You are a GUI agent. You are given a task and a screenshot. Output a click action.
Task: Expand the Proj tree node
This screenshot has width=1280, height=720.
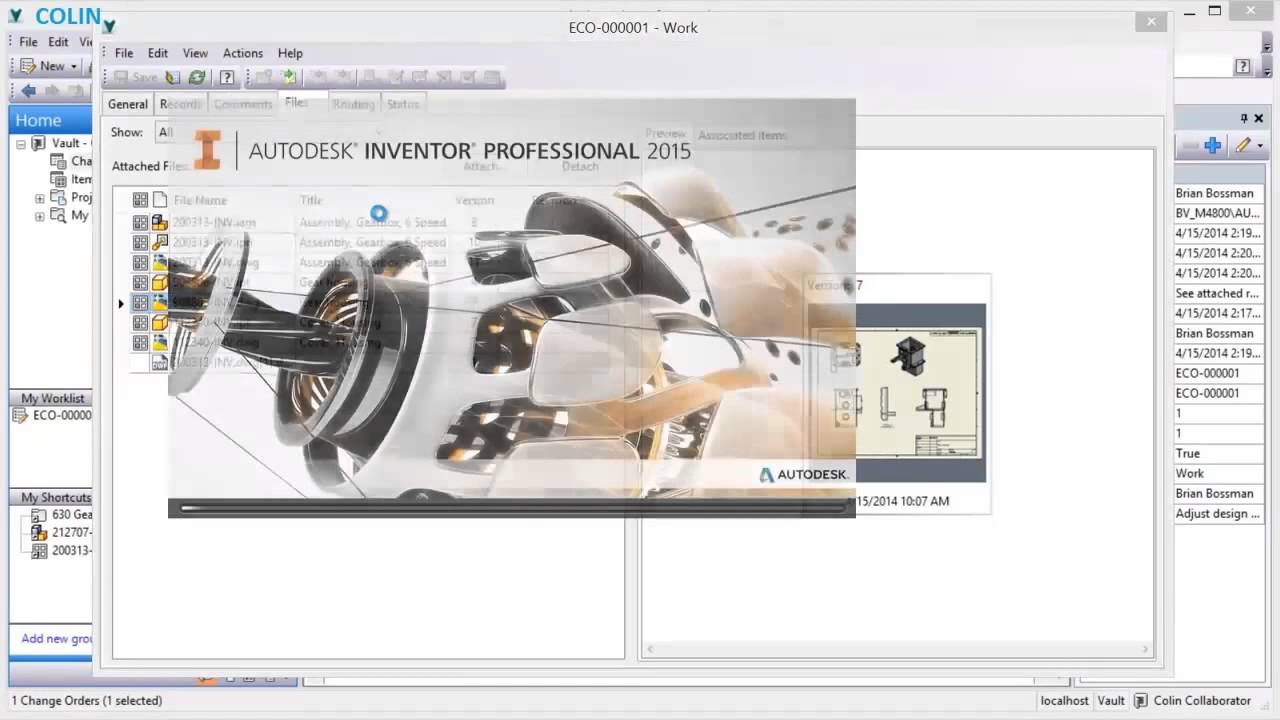[40, 198]
